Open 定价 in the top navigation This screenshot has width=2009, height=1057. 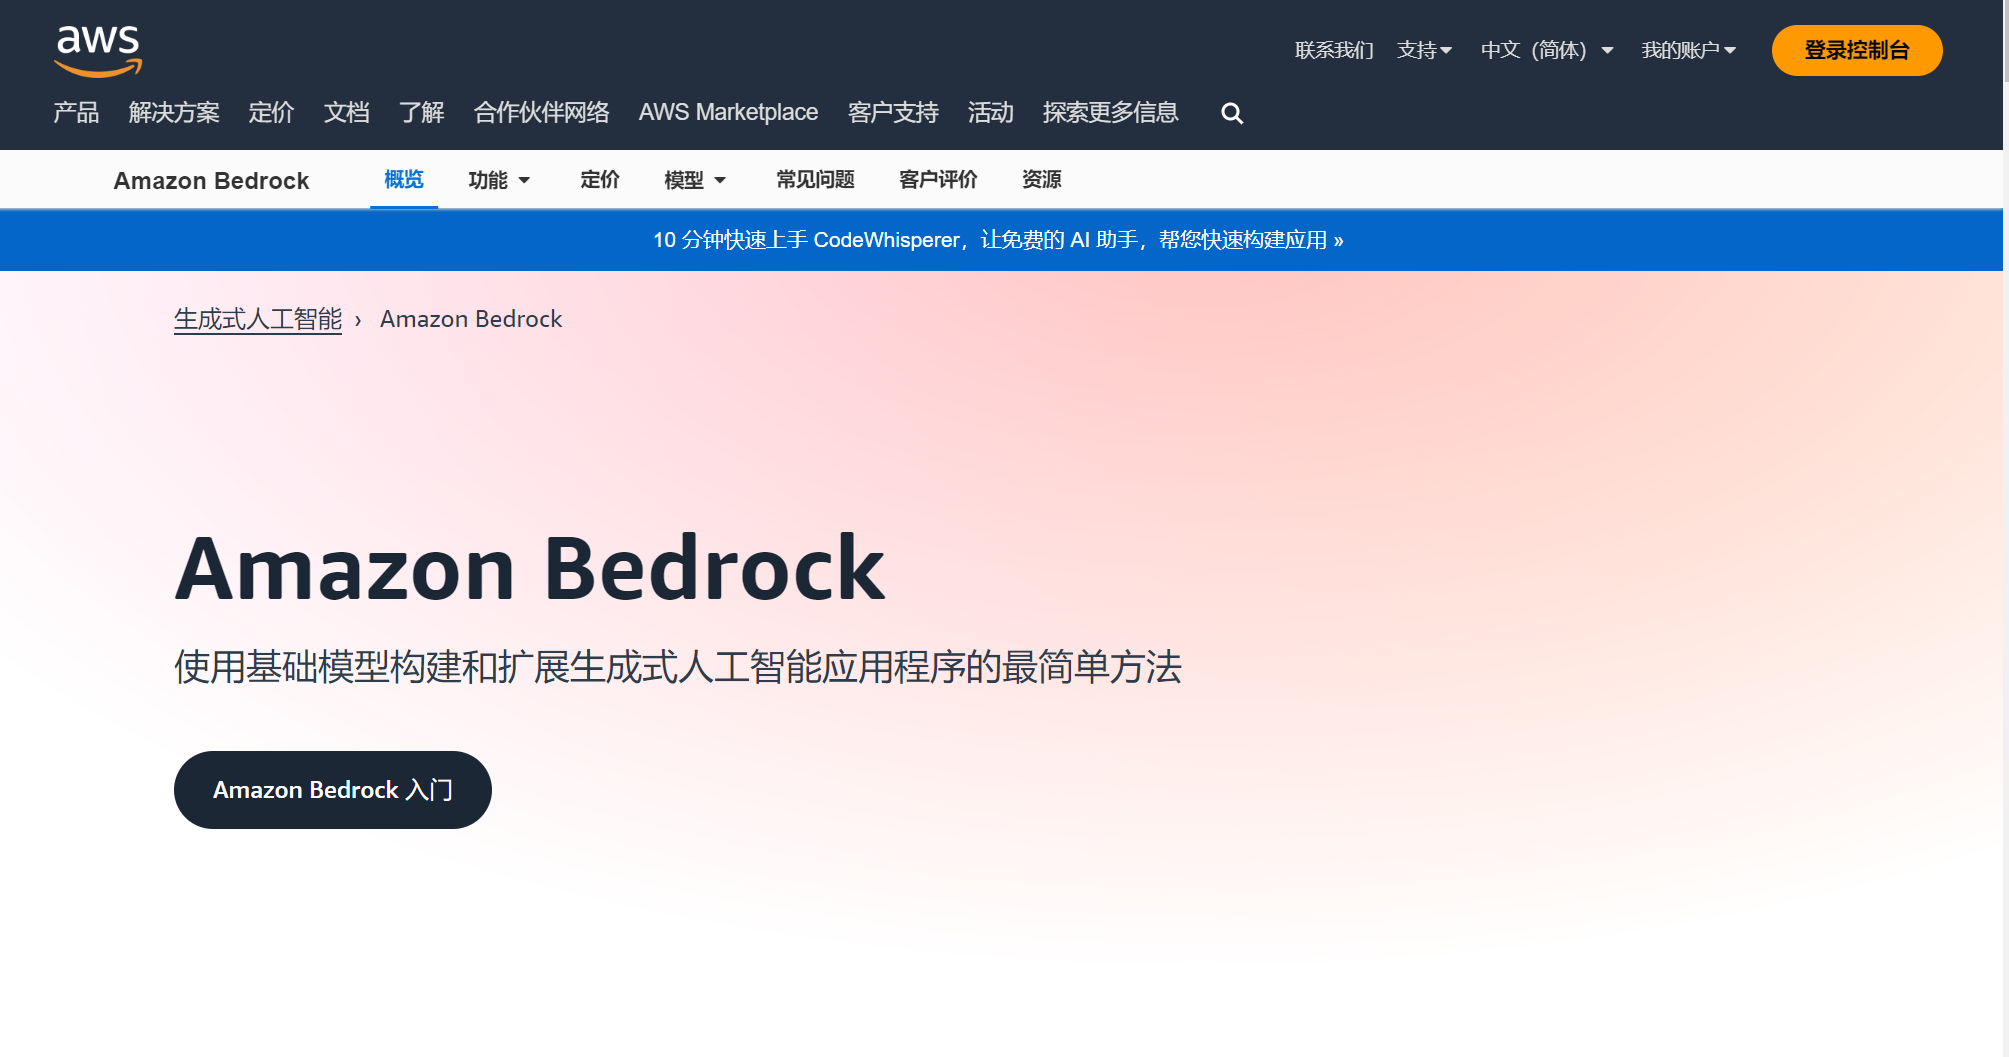tap(271, 112)
